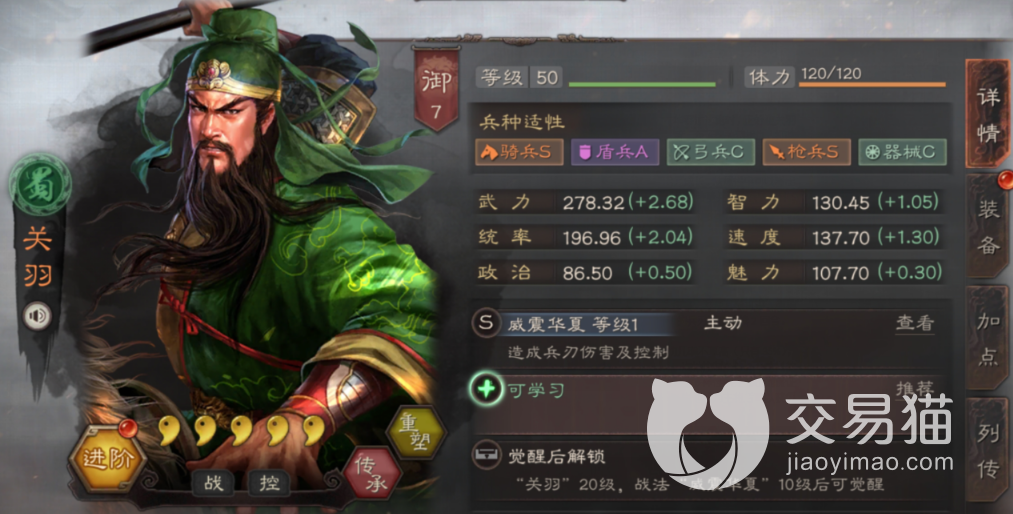View details of 威震华夏 skill via 查看
The width and height of the screenshot is (1013, 514).
[x=915, y=323]
